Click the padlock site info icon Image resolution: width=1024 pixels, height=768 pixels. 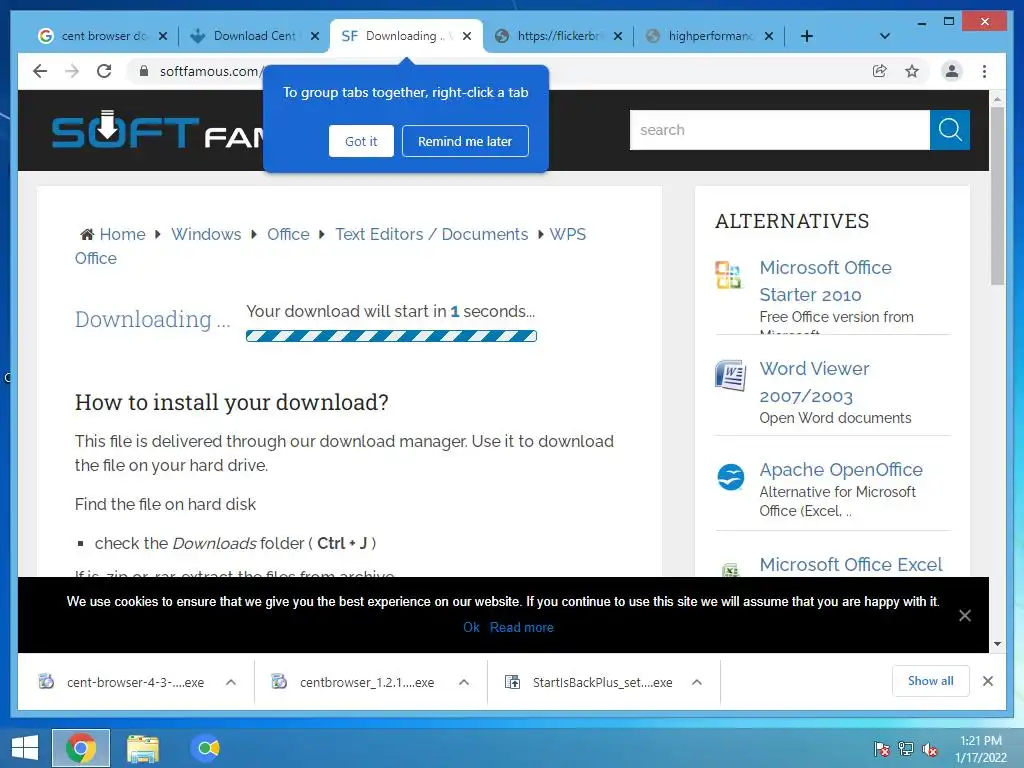pyautogui.click(x=144, y=71)
